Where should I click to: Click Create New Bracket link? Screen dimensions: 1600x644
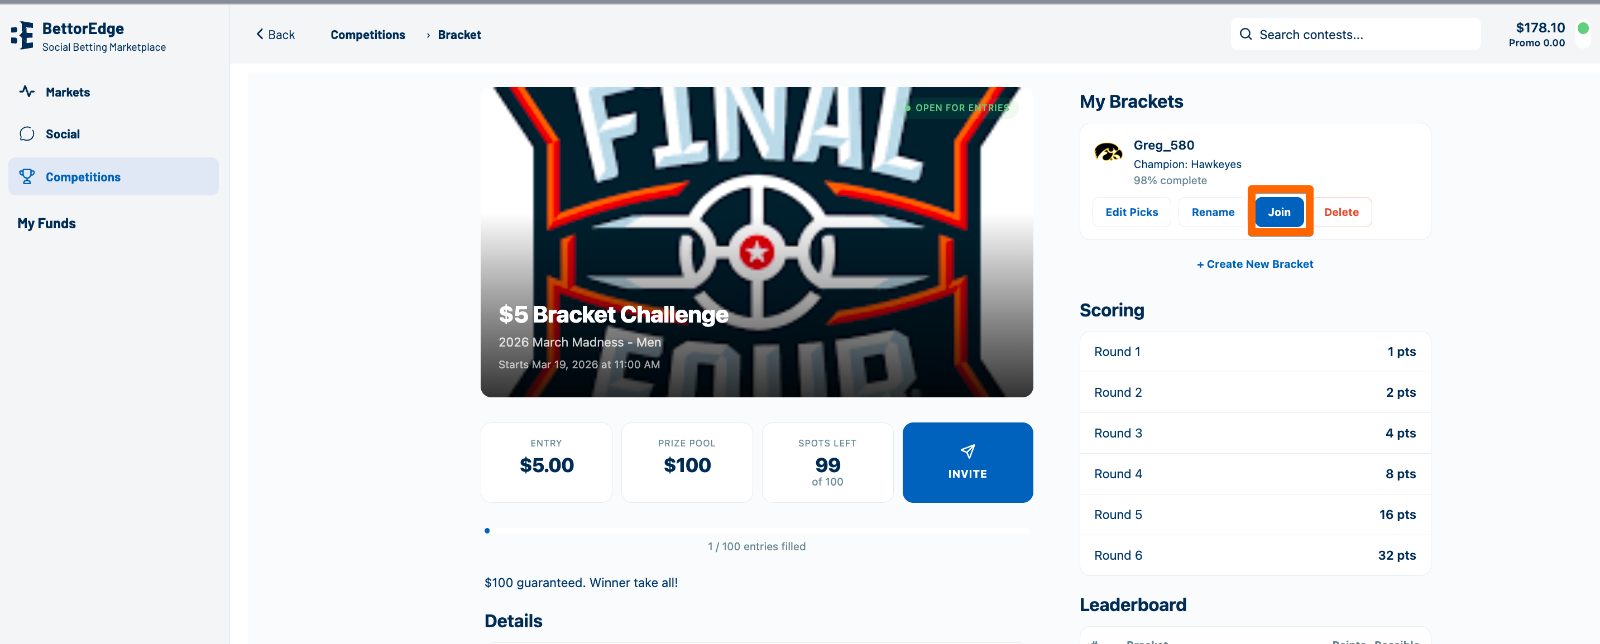tap(1255, 264)
